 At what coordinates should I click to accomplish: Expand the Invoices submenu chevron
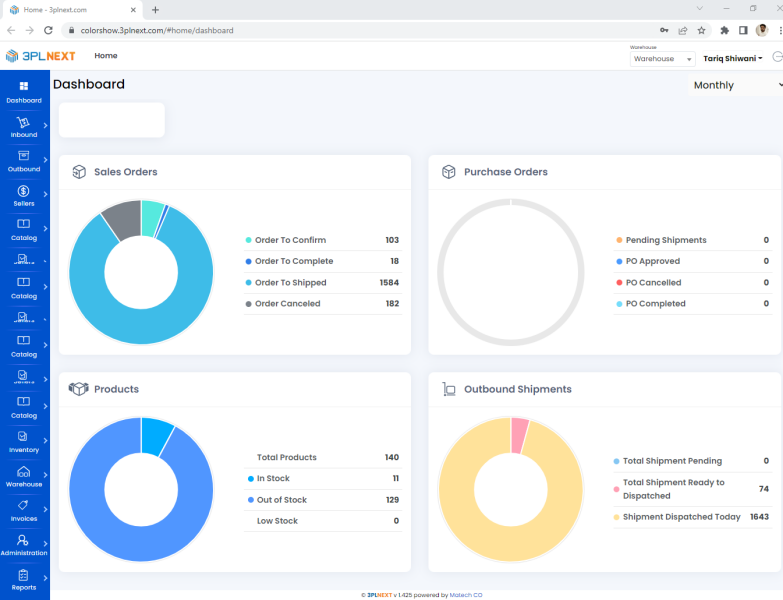click(45, 509)
